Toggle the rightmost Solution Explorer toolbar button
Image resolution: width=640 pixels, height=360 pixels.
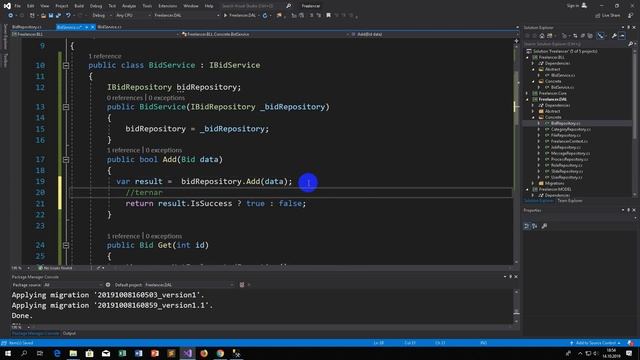[622, 36]
